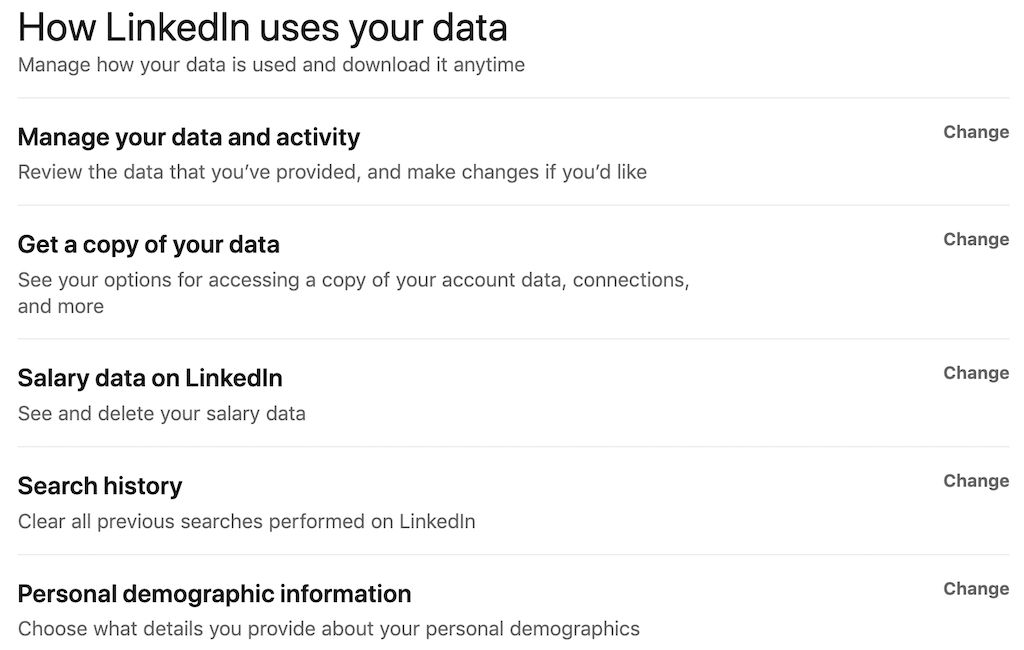Expand Get a copy of your data via Change

pyautogui.click(x=975, y=240)
